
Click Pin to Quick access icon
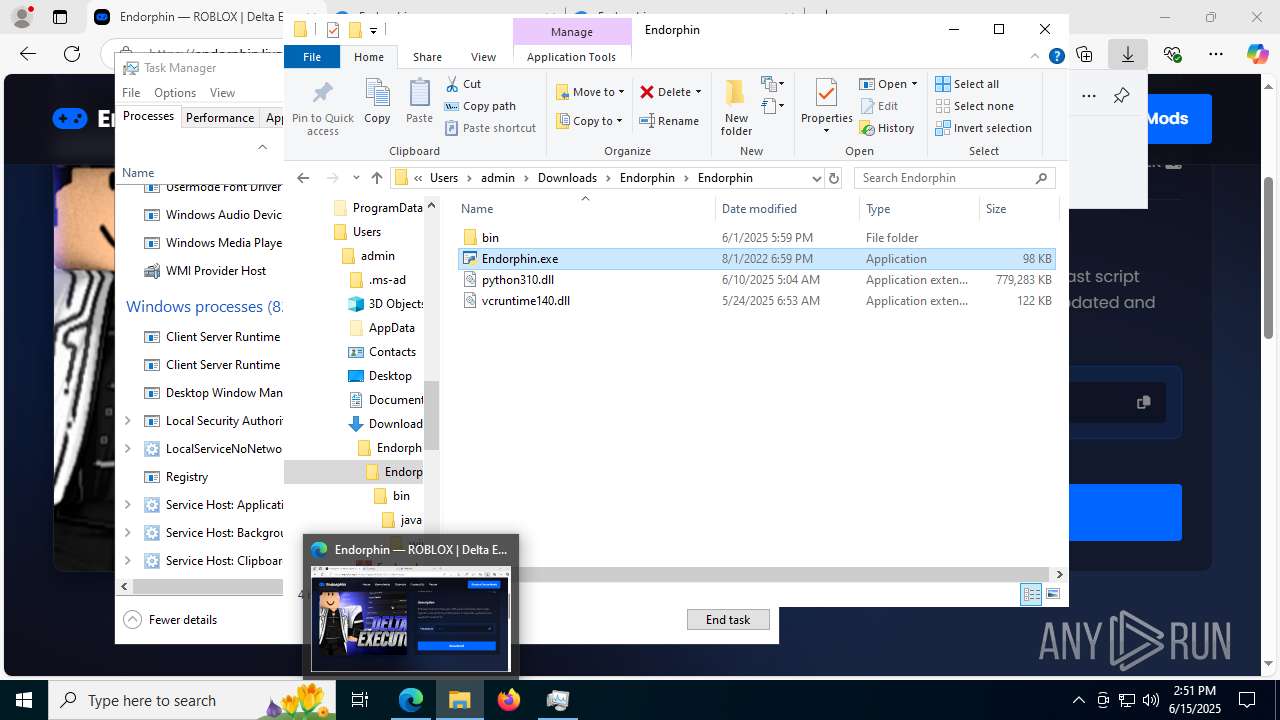[322, 108]
